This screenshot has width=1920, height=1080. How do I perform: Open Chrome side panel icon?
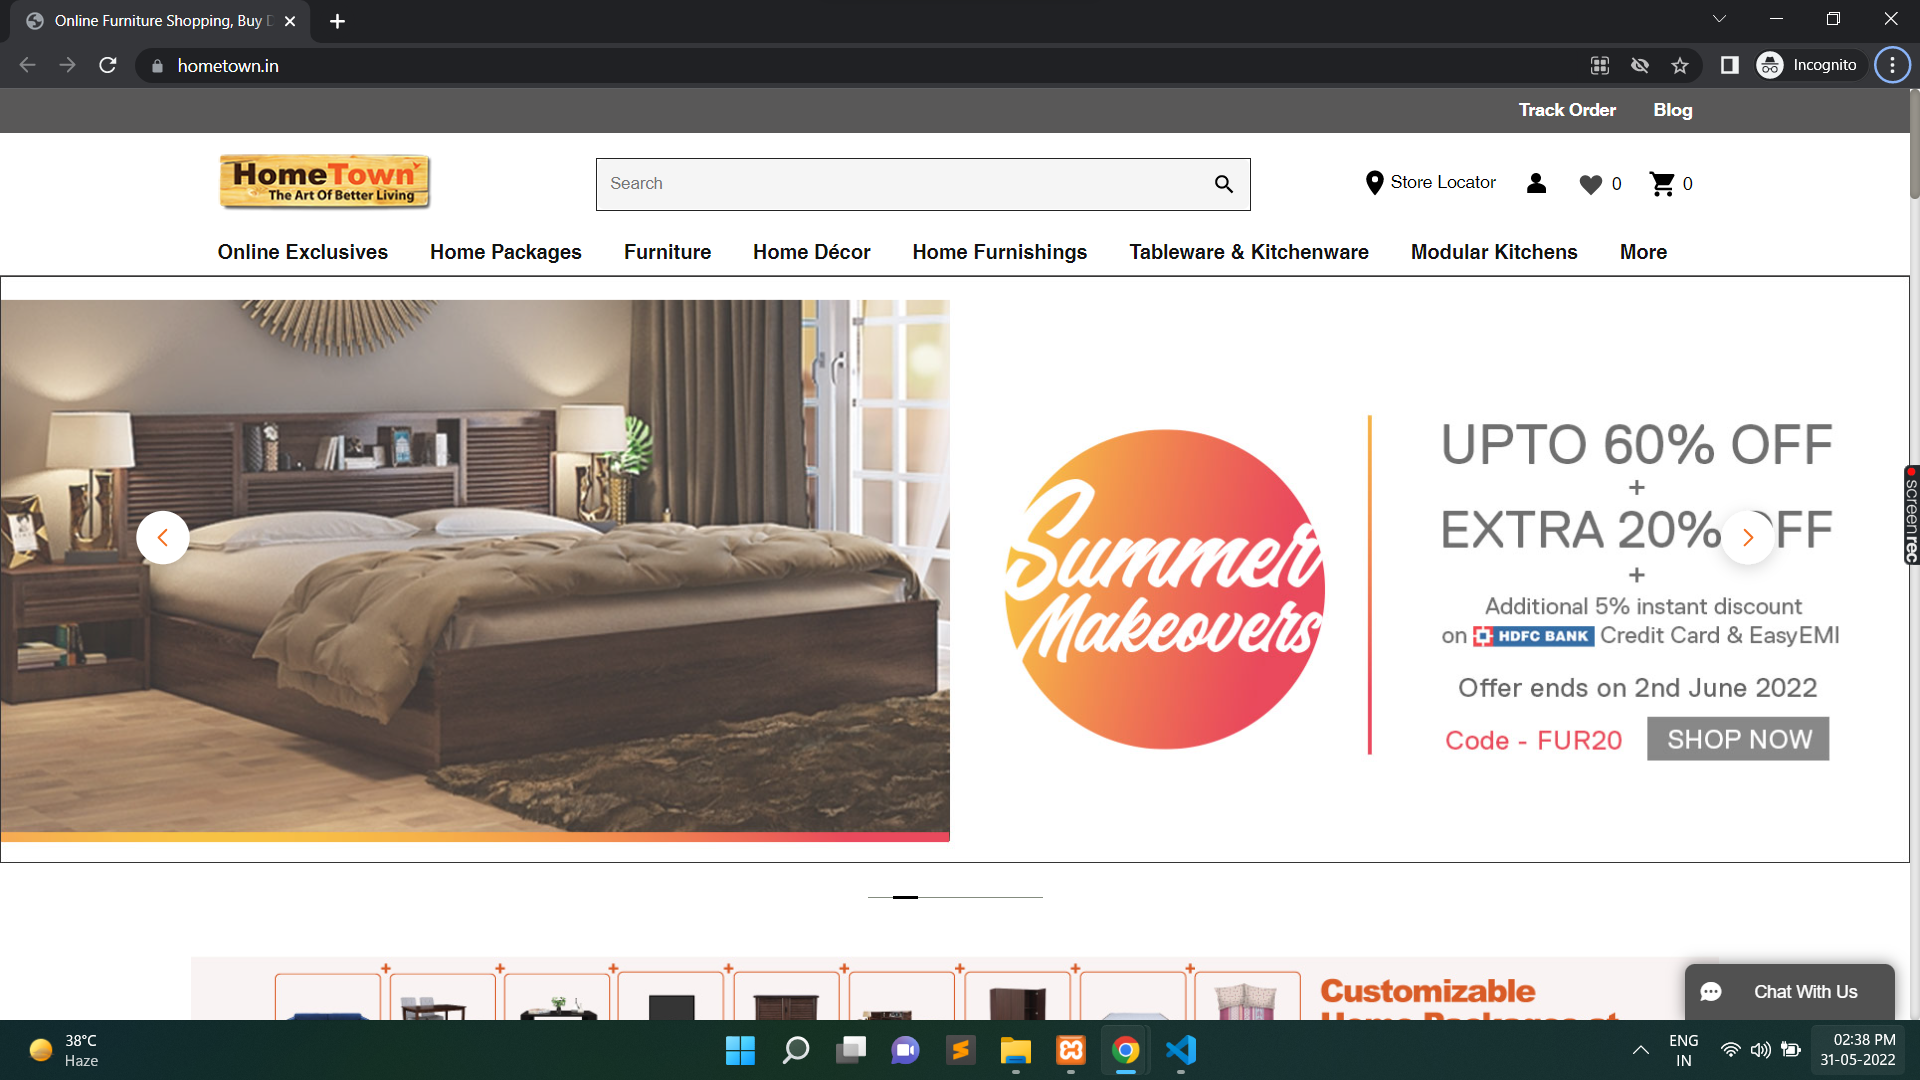click(x=1730, y=66)
